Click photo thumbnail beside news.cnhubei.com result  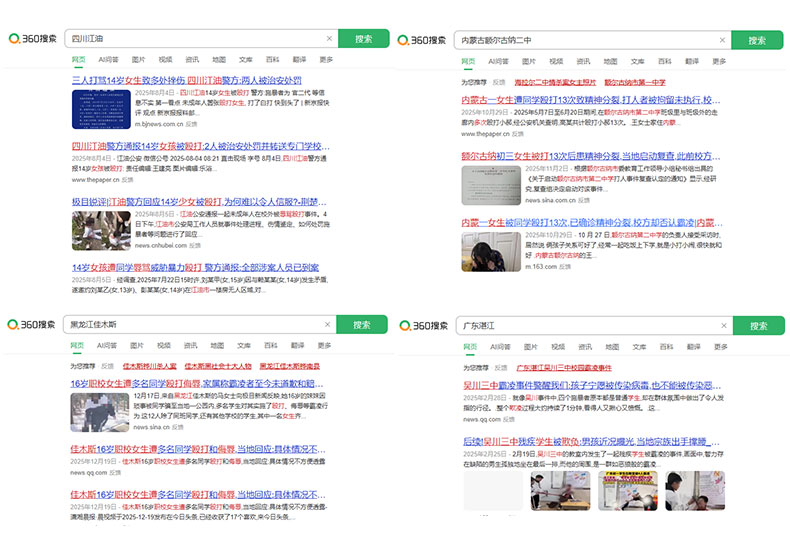pyautogui.click(x=101, y=231)
